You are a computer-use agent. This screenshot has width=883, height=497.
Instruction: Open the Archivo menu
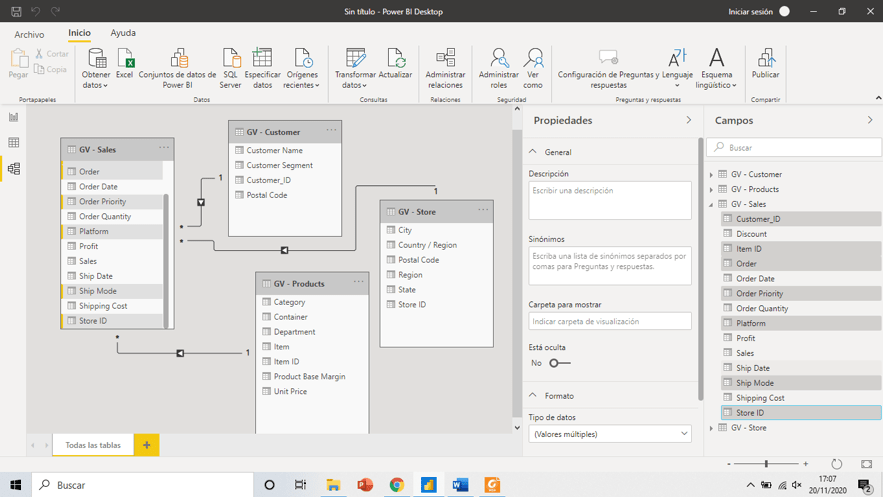pos(29,34)
